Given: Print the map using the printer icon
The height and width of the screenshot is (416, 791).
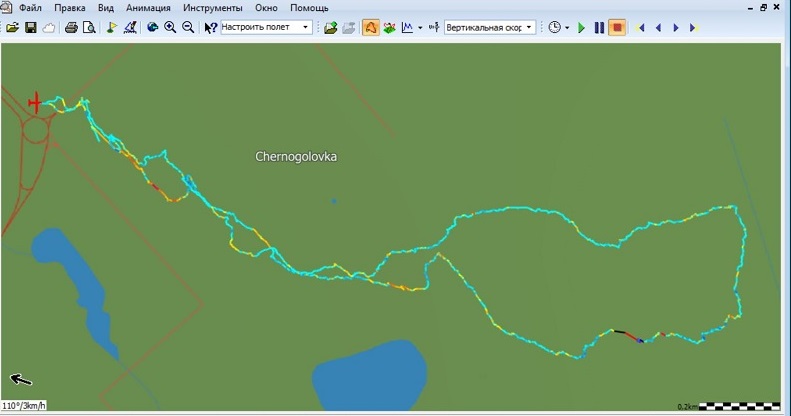Looking at the screenshot, I should 71,28.
